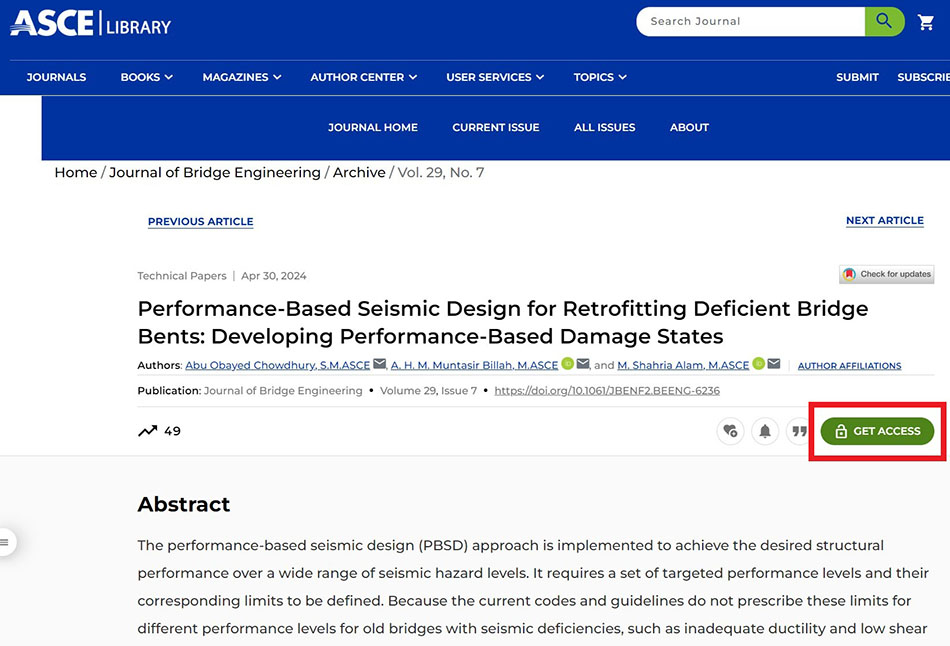Expand the Magazines dropdown menu
This screenshot has width=950, height=646.
(241, 77)
